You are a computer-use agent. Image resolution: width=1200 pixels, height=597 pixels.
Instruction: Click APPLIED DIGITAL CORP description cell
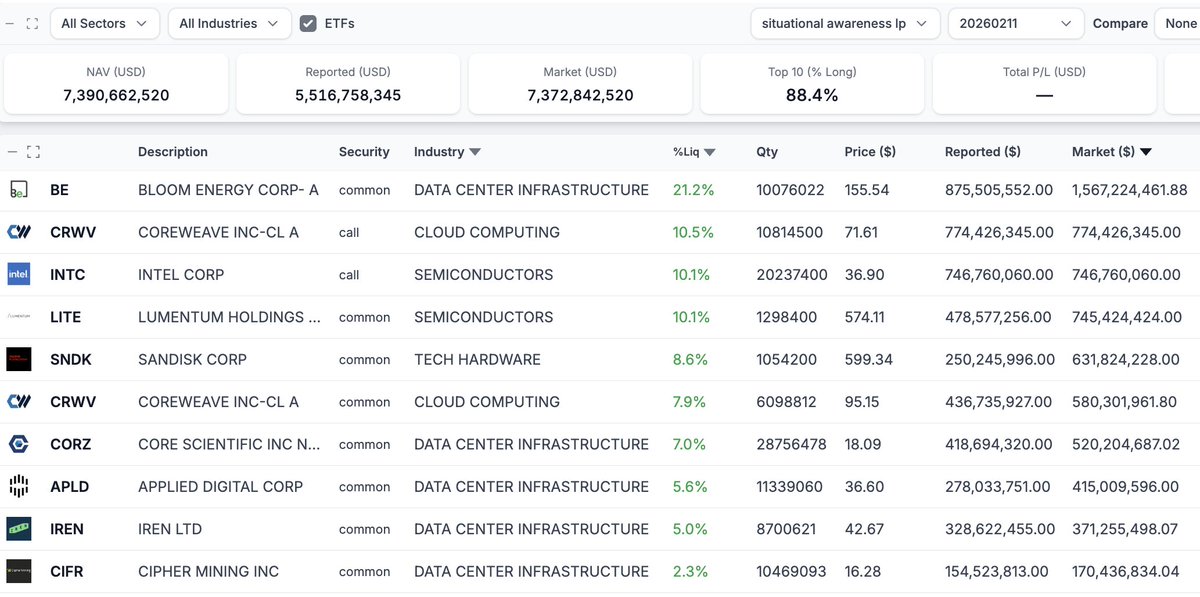[220, 487]
